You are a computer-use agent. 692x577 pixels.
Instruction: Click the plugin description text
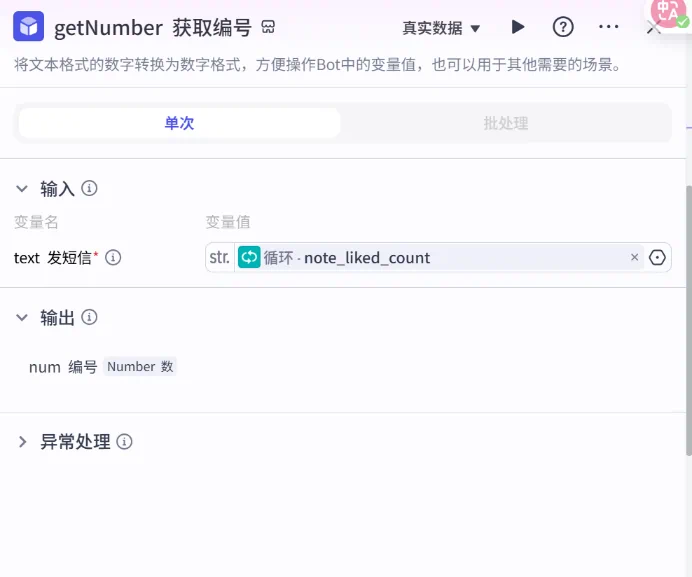coord(317,65)
